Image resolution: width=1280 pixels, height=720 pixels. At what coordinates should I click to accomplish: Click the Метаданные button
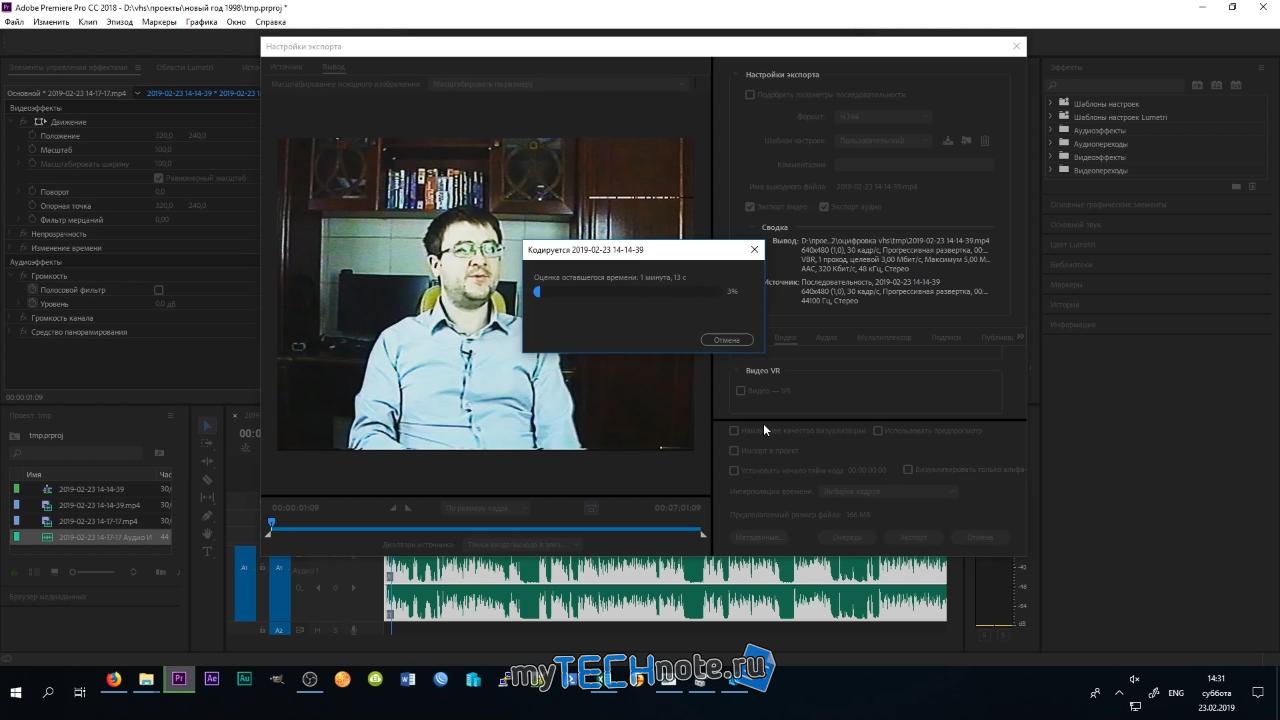[758, 537]
